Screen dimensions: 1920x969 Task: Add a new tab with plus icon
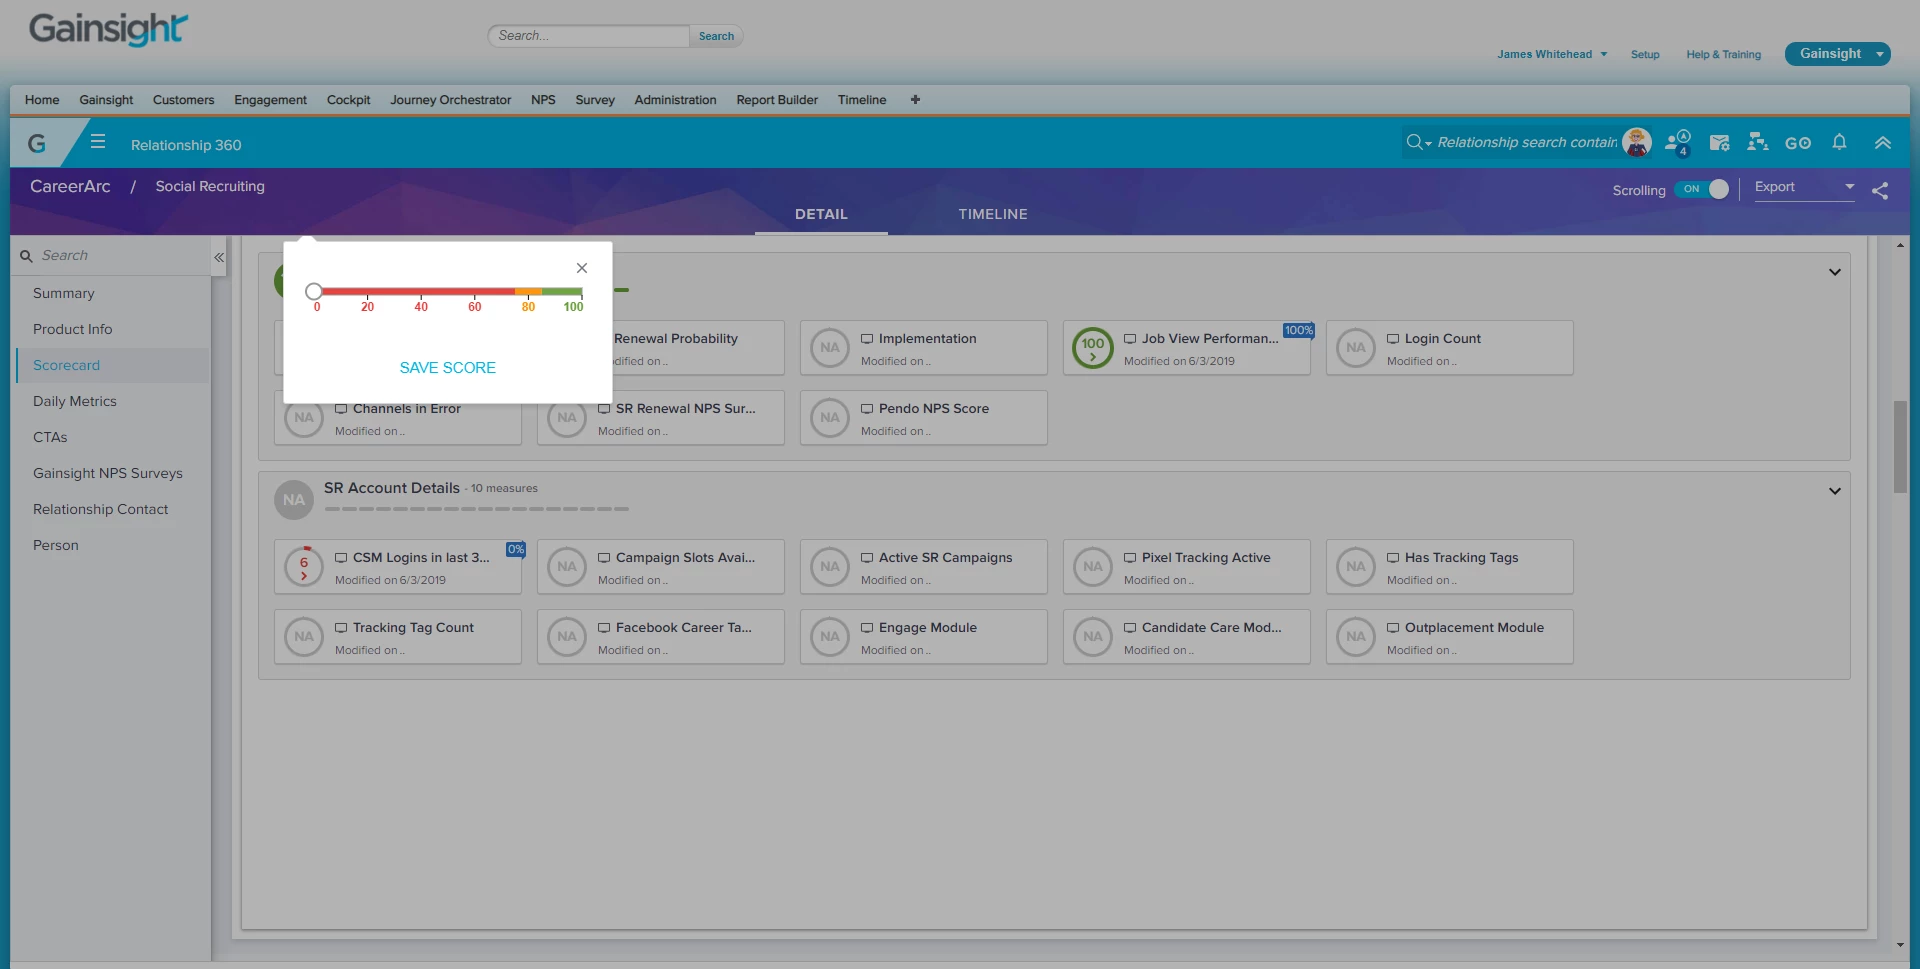915,100
